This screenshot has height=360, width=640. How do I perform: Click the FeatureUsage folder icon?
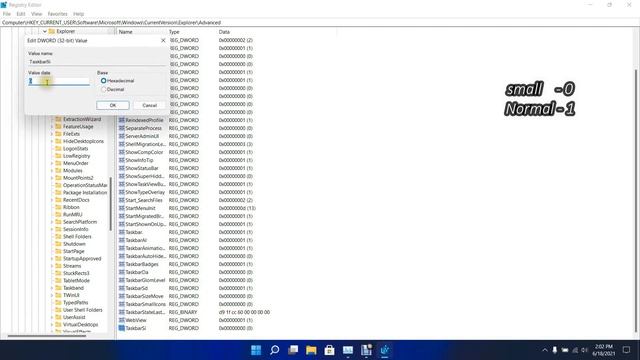[58, 127]
